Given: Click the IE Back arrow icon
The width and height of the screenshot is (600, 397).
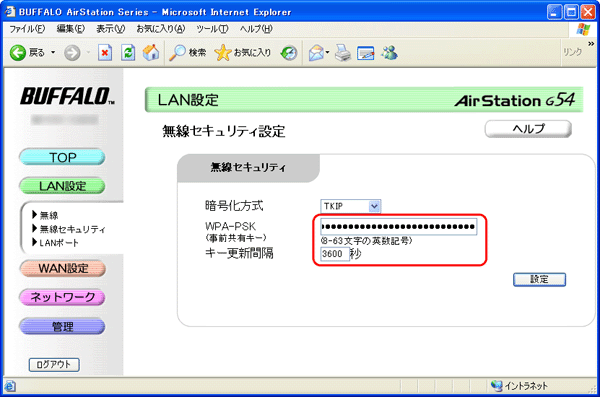Looking at the screenshot, I should click(18, 53).
